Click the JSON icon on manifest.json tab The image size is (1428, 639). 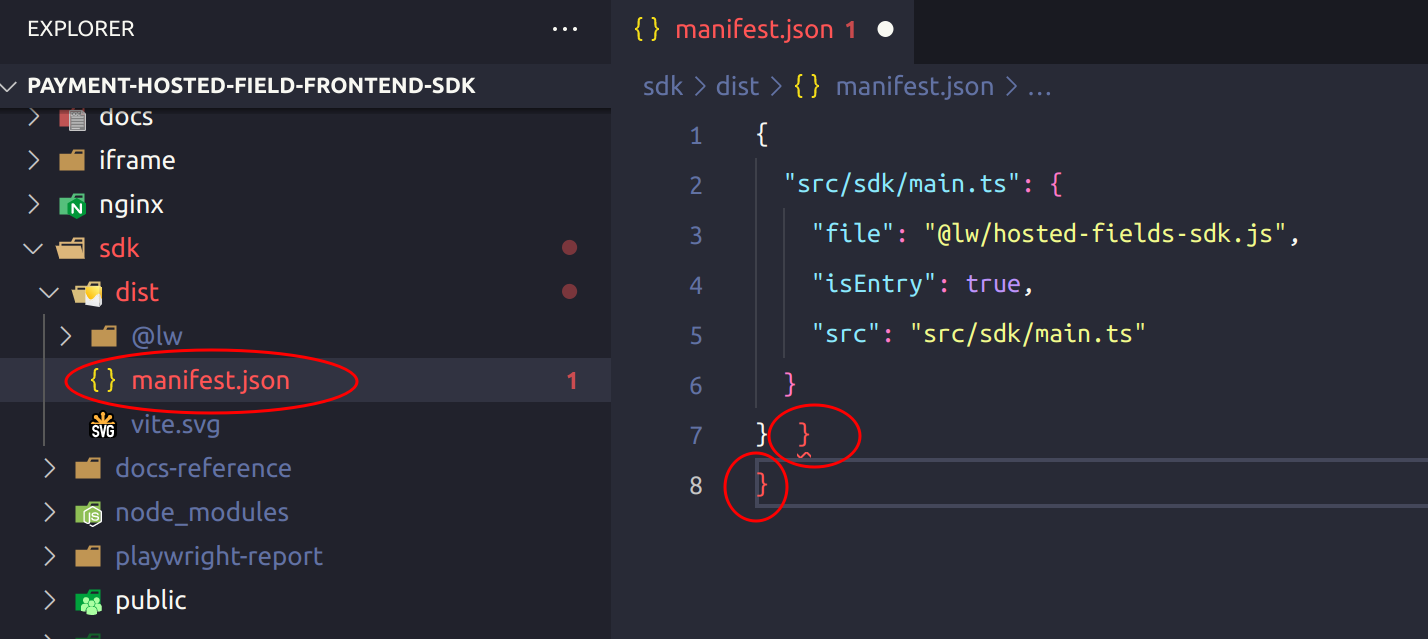click(647, 29)
